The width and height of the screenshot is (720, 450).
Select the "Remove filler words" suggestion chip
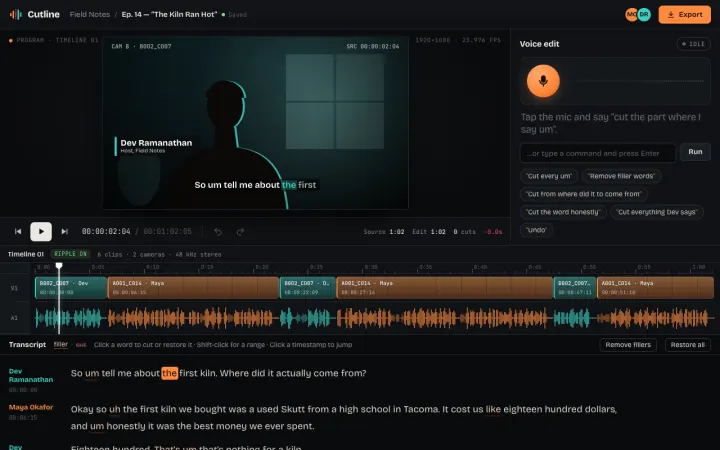[622, 176]
